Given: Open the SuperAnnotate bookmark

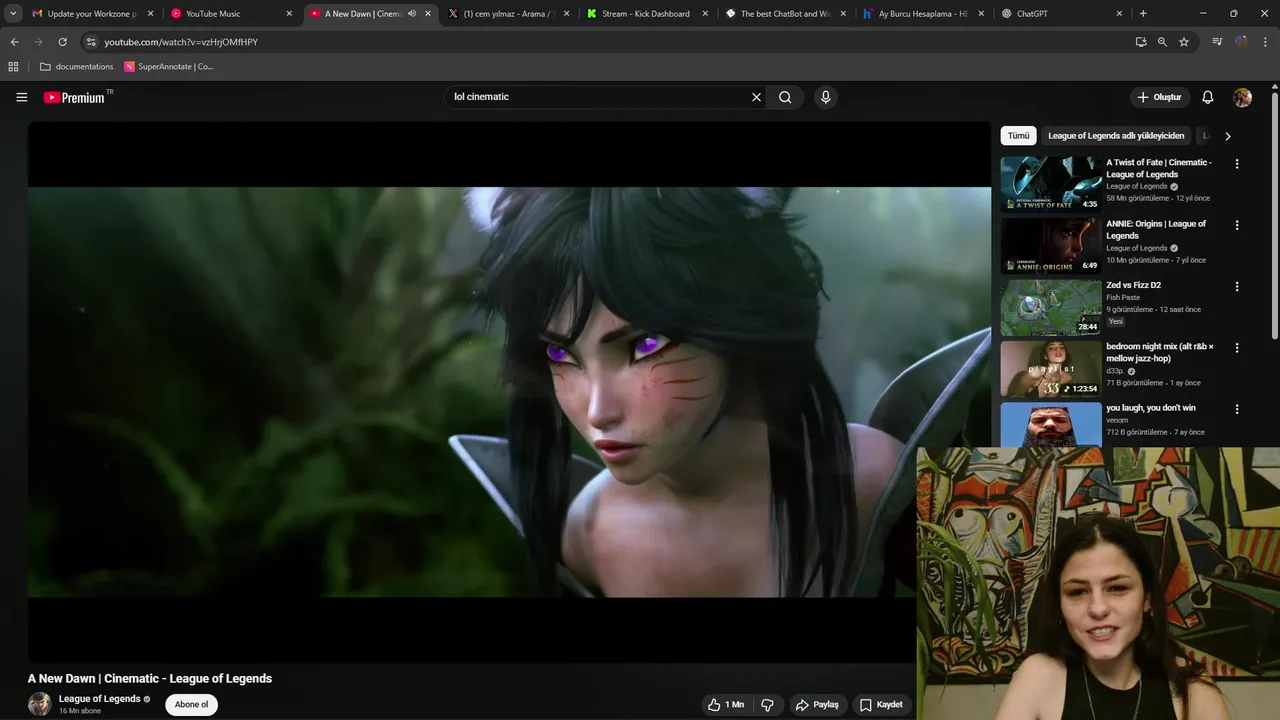Looking at the screenshot, I should tap(169, 67).
